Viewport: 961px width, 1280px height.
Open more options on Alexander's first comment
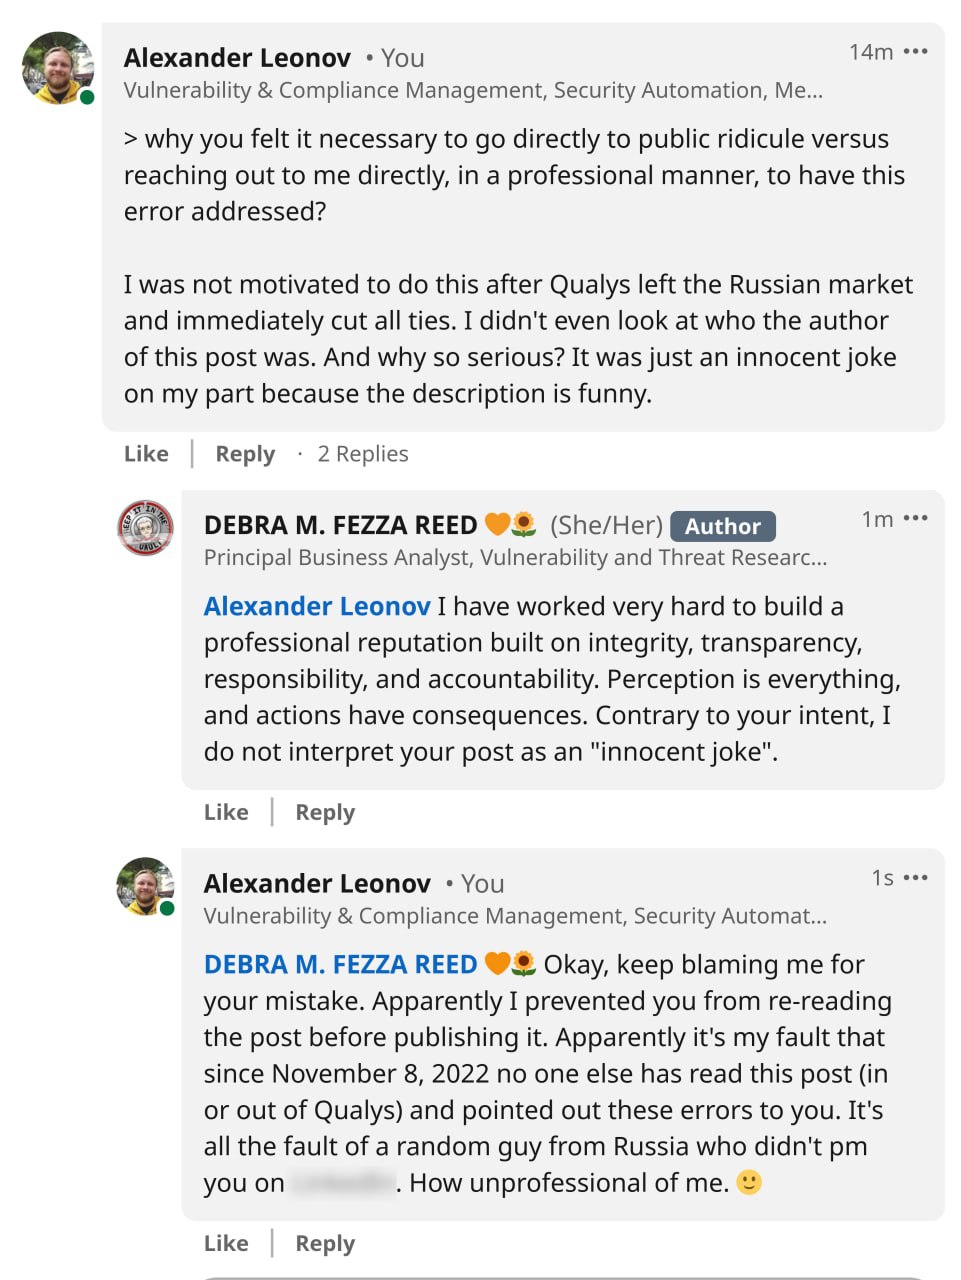click(x=915, y=51)
